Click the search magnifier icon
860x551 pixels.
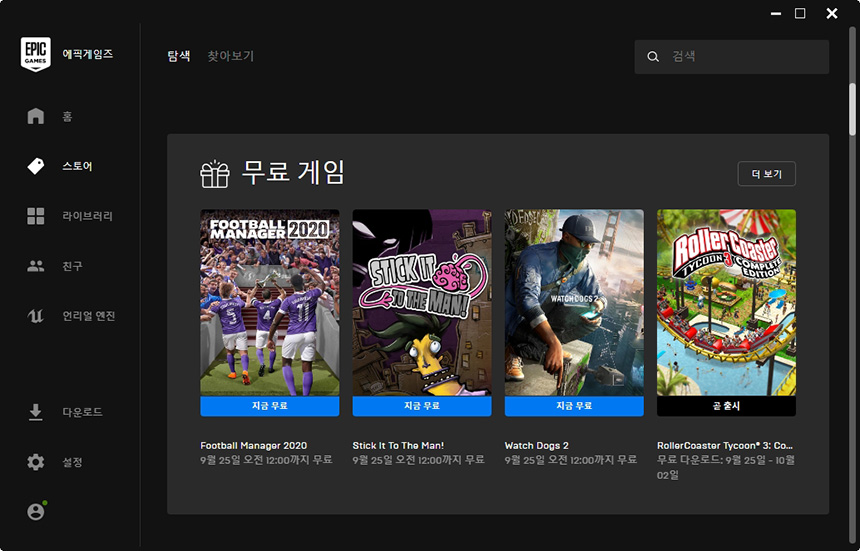coord(653,56)
